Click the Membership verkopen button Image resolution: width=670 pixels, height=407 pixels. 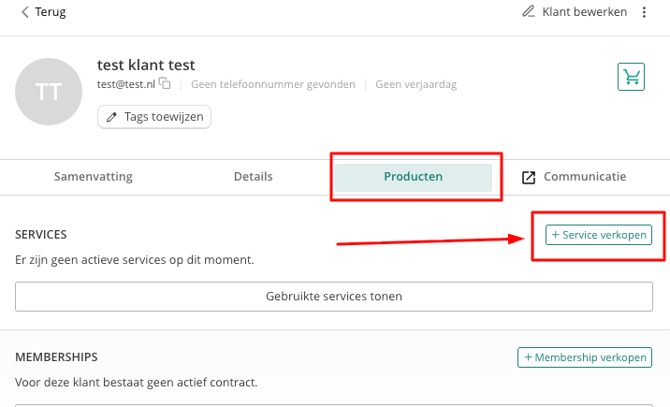tap(585, 357)
